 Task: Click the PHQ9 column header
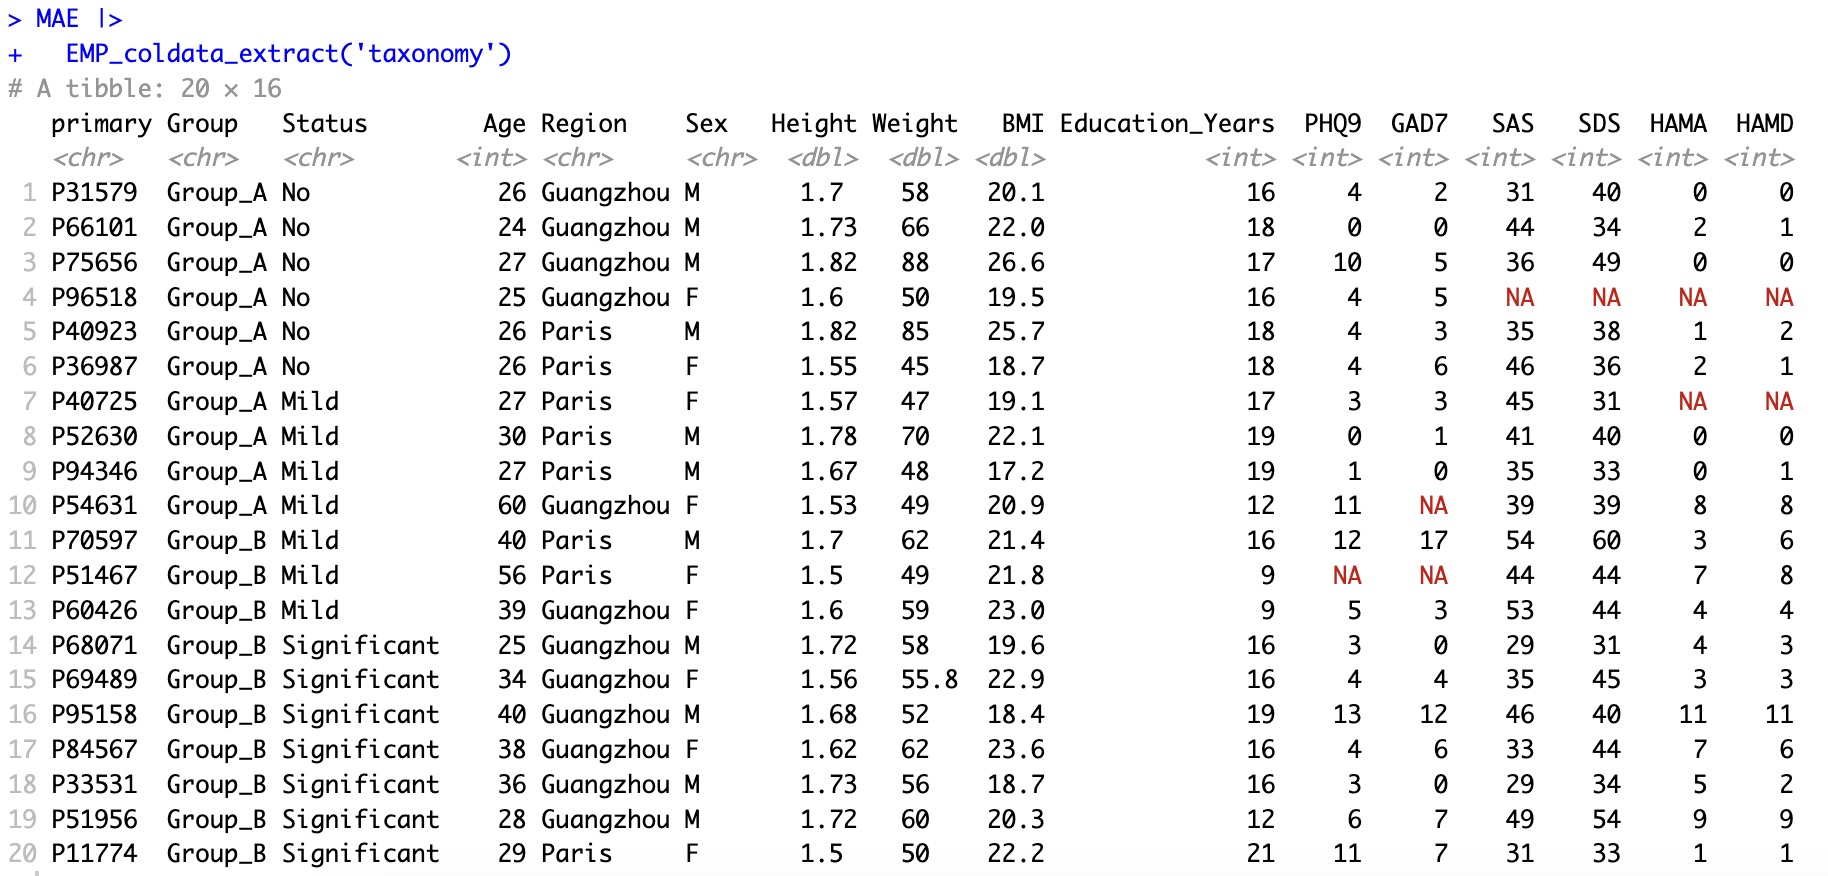tap(1332, 124)
